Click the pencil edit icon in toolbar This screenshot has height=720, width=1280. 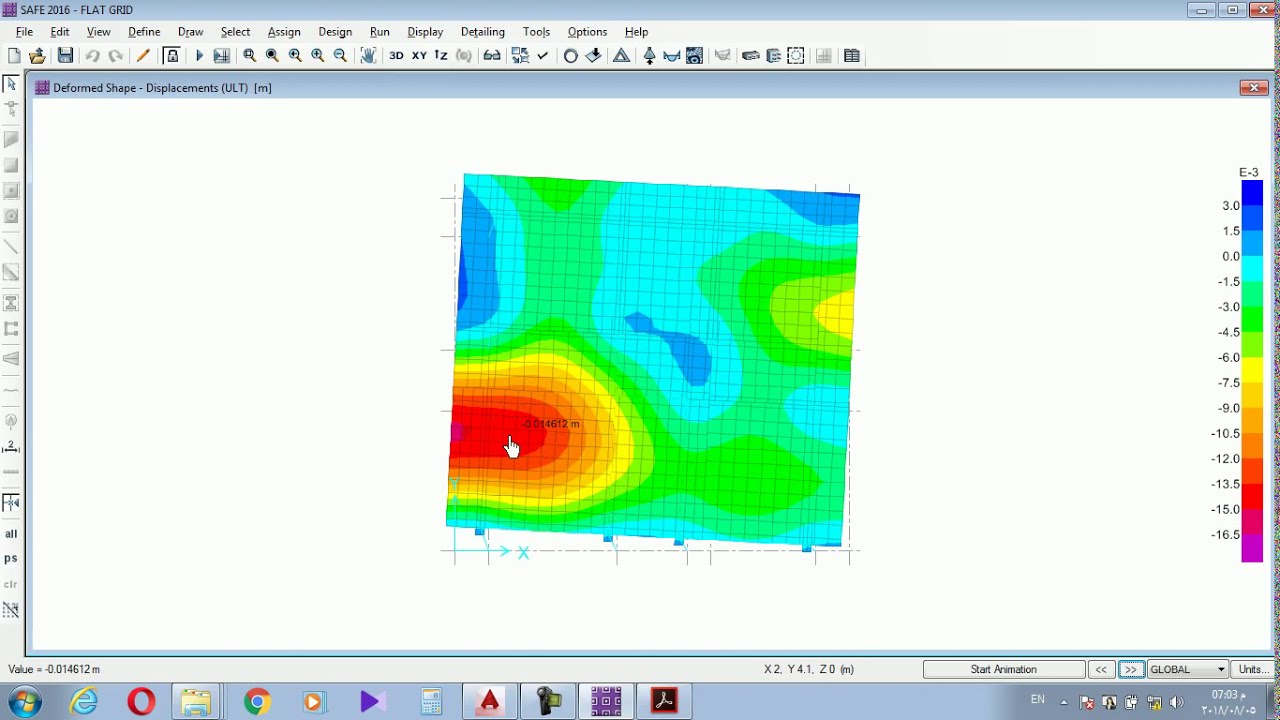tap(143, 56)
